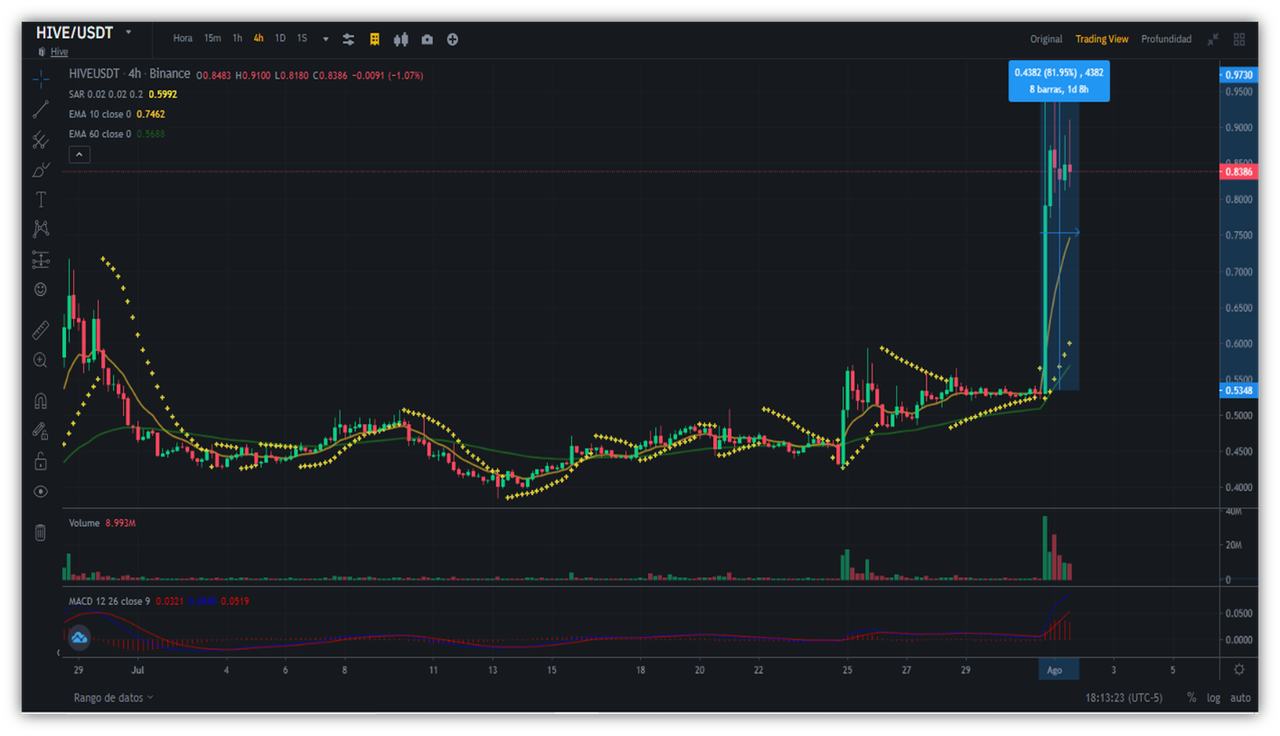Image resolution: width=1280 pixels, height=736 pixels.
Task: Open the pitchfork drawing tool
Action: pyautogui.click(x=41, y=140)
